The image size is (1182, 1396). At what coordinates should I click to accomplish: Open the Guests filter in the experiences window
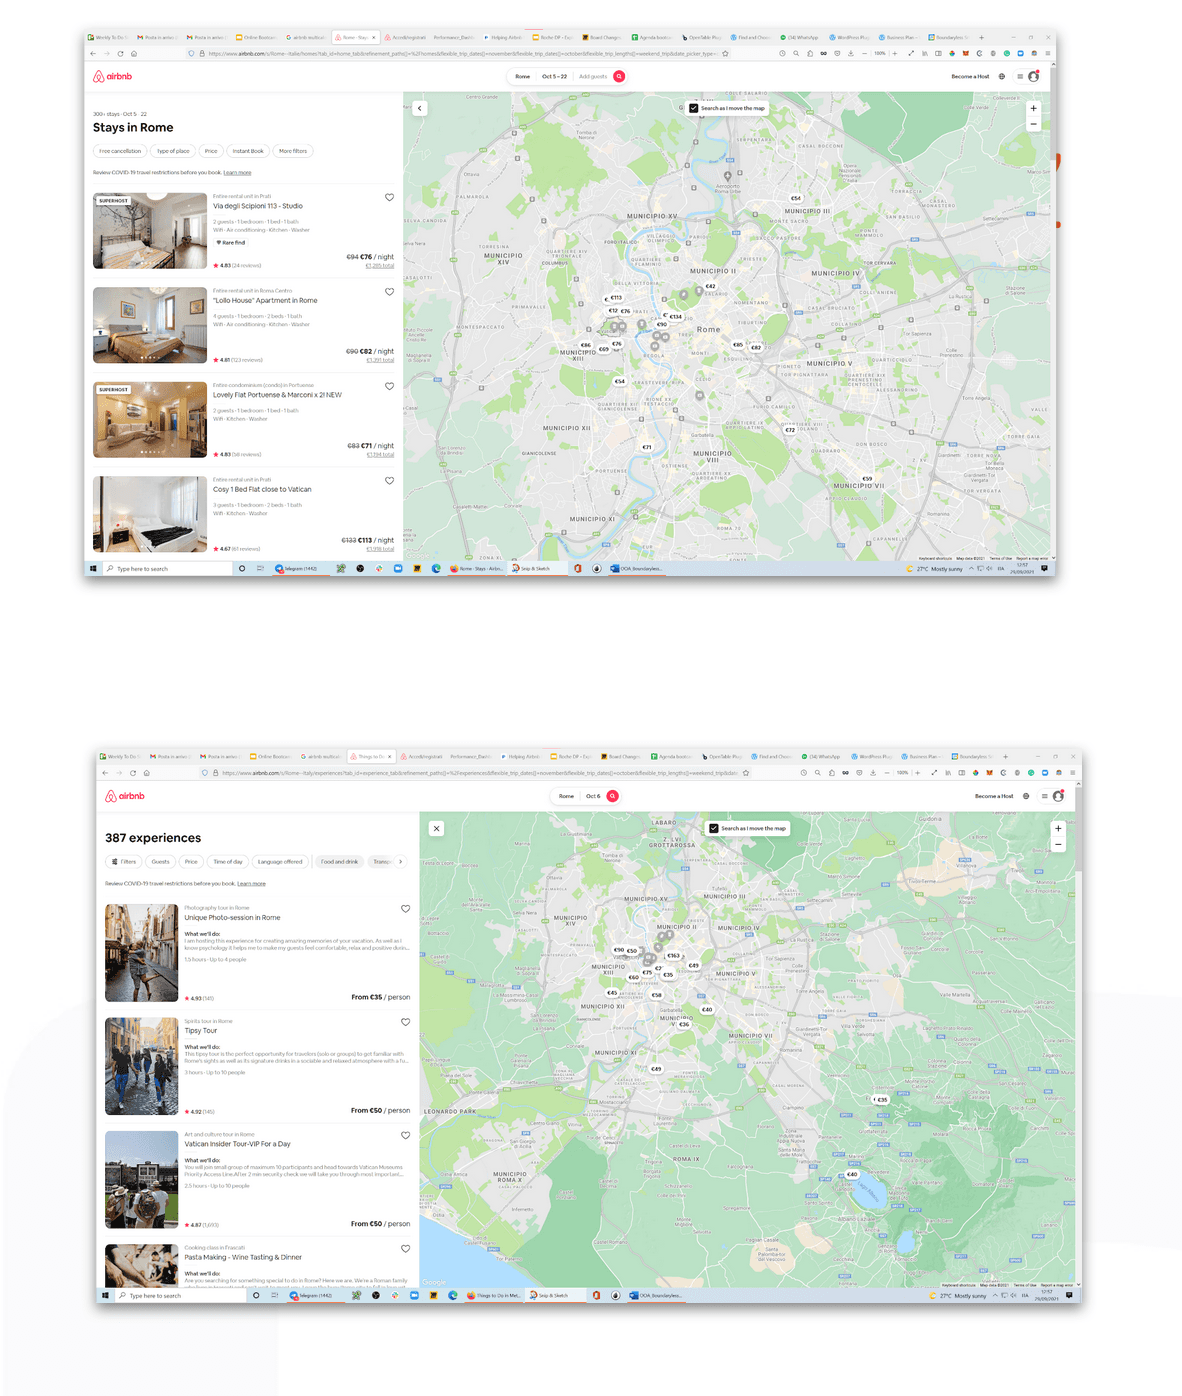(160, 861)
